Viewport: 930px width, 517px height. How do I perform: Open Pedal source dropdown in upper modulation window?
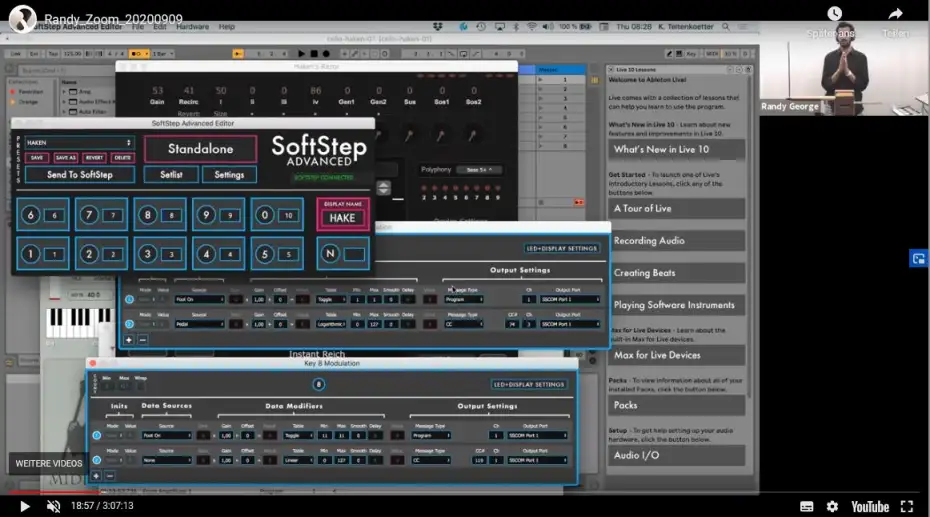point(199,324)
